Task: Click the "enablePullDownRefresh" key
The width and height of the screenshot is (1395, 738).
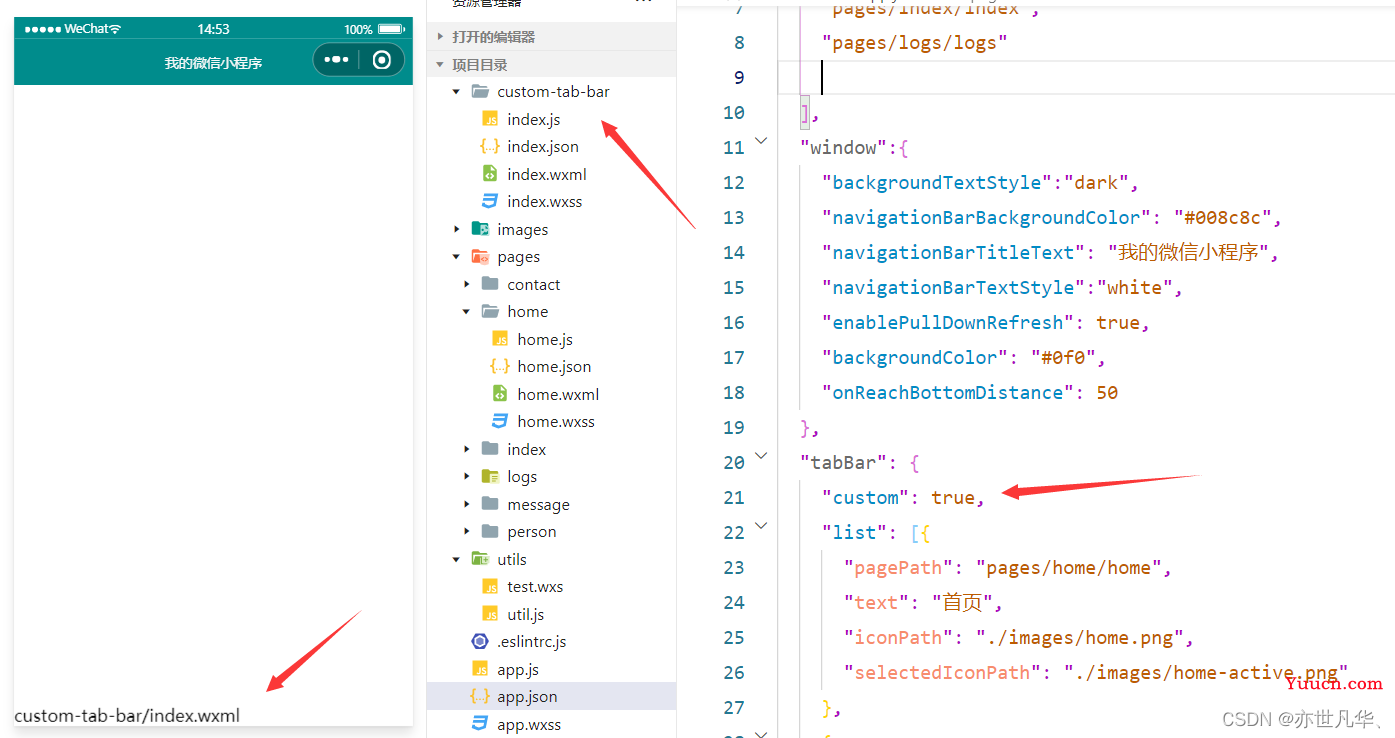Action: (946, 322)
